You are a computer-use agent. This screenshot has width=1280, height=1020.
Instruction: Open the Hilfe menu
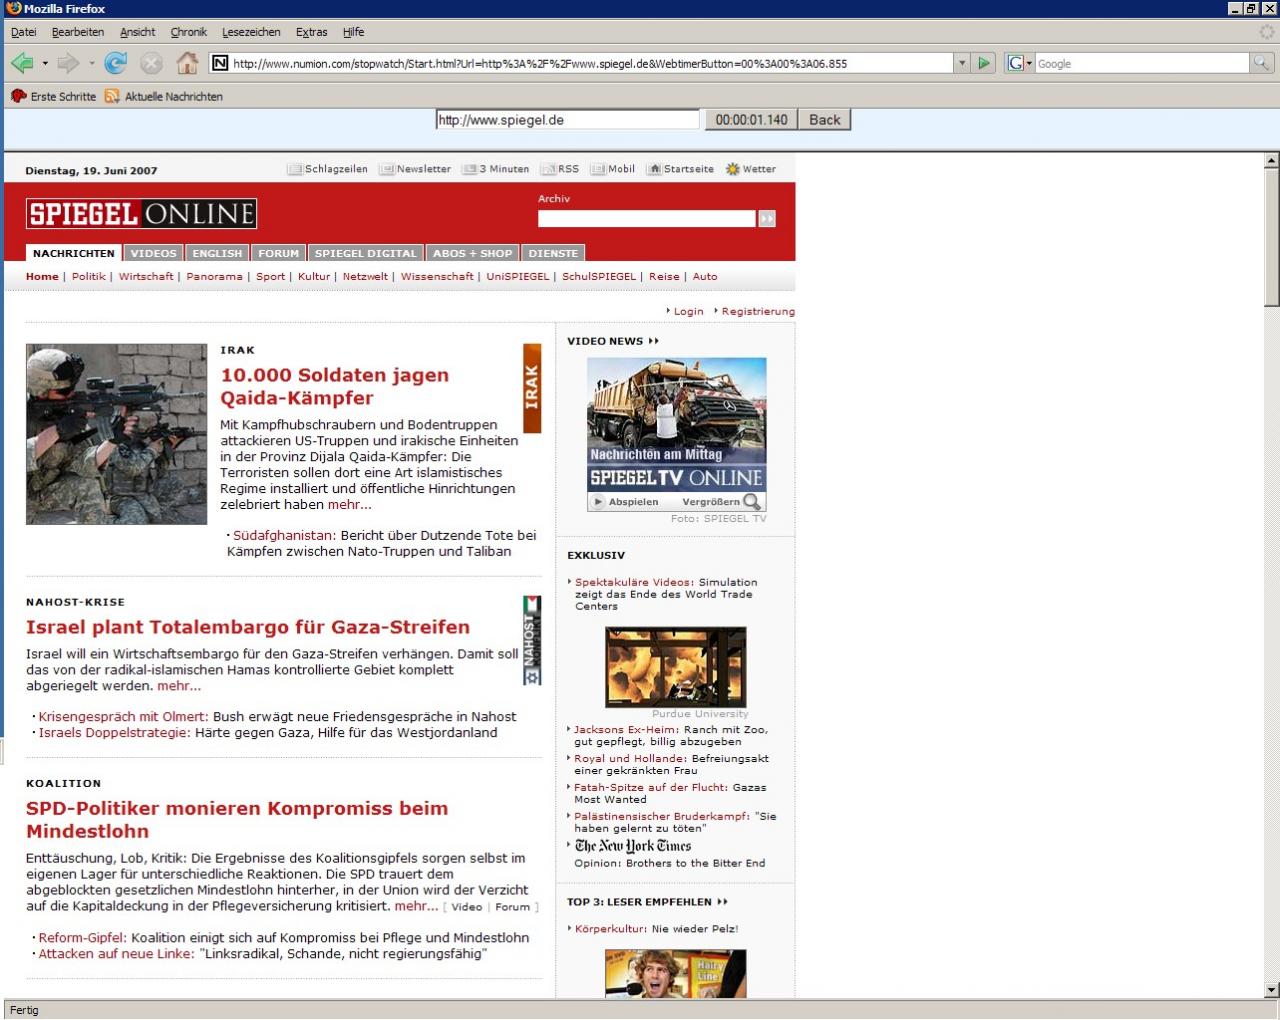[x=354, y=32]
